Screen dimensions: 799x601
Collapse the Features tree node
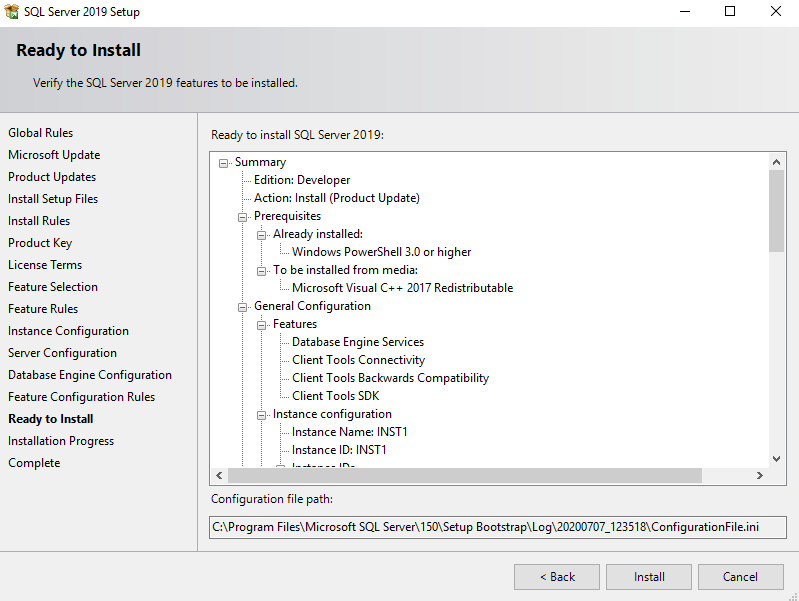pyautogui.click(x=262, y=324)
